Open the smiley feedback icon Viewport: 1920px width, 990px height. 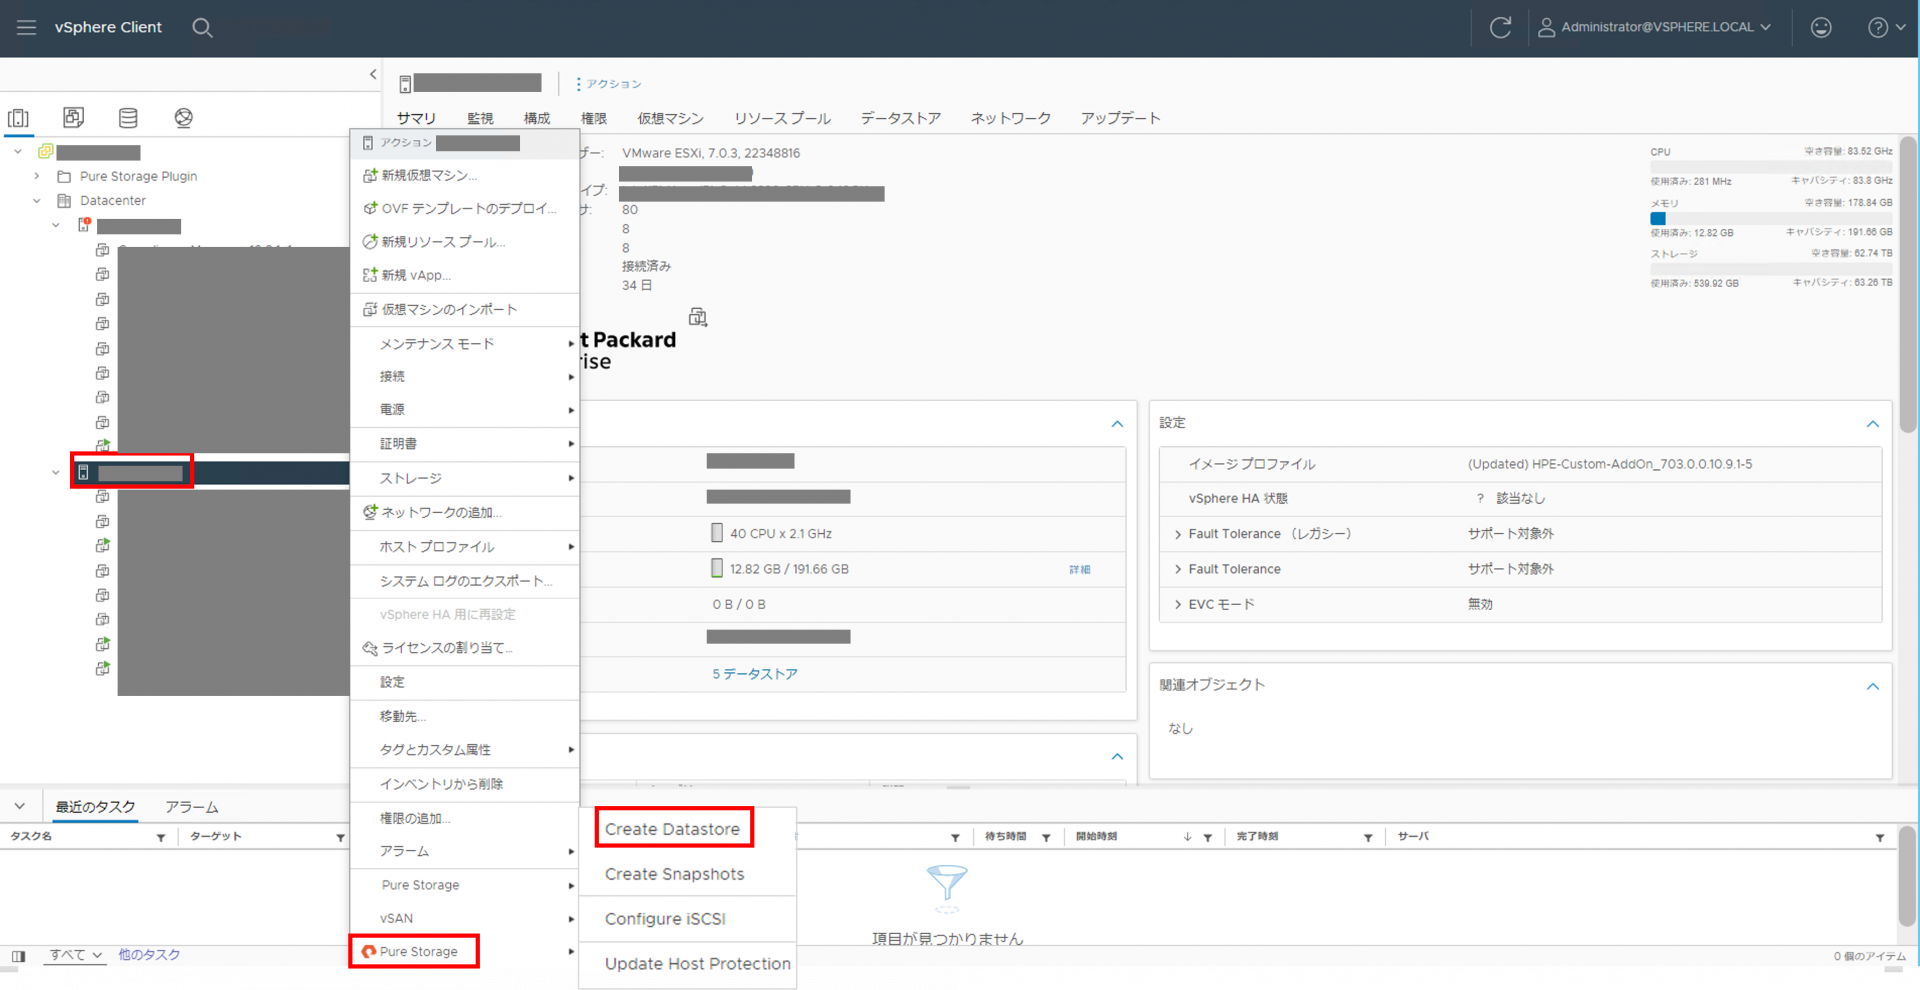1821,28
